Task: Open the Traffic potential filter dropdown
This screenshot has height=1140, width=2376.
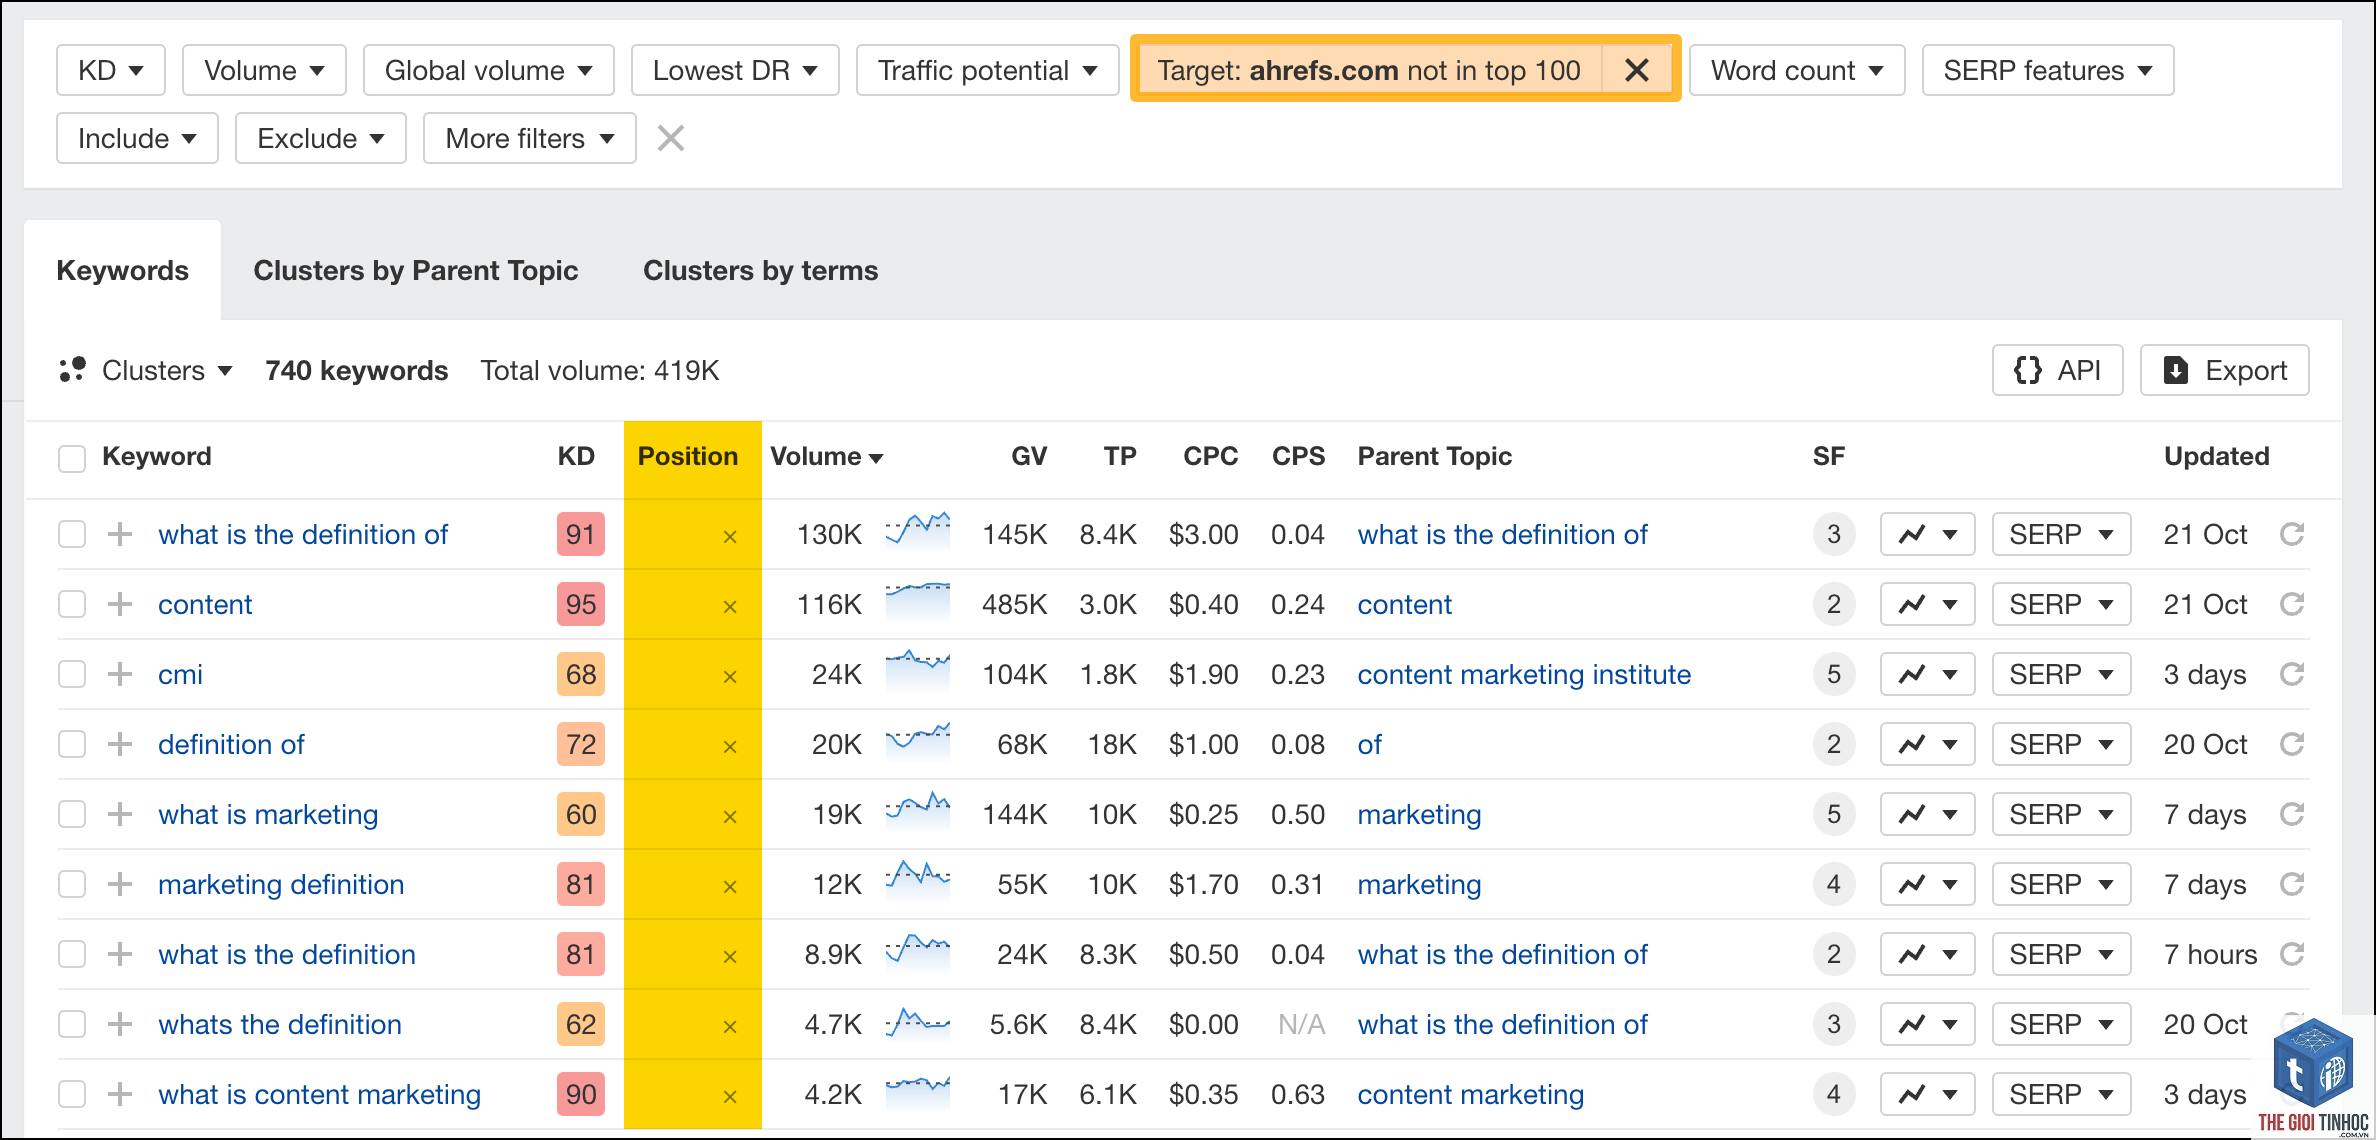Action: pos(988,70)
